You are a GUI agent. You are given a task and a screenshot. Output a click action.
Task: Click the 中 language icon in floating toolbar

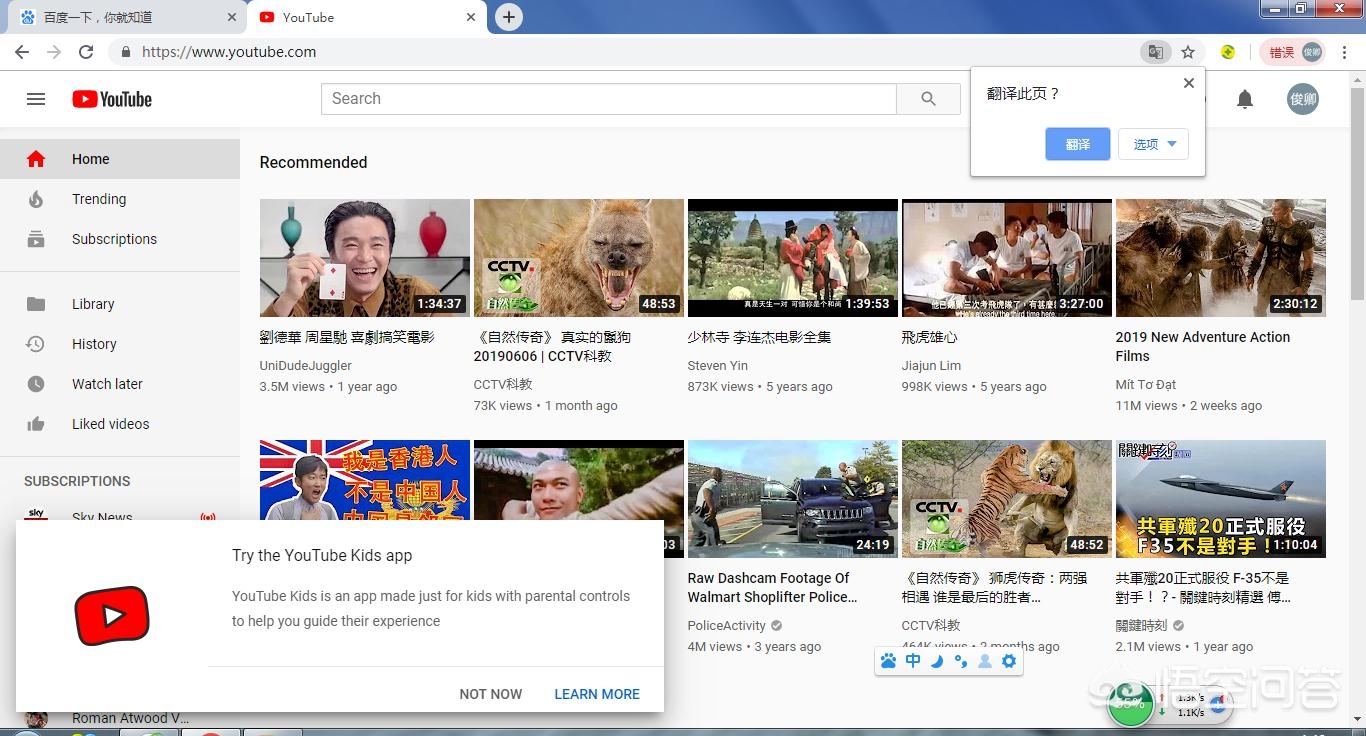913,661
